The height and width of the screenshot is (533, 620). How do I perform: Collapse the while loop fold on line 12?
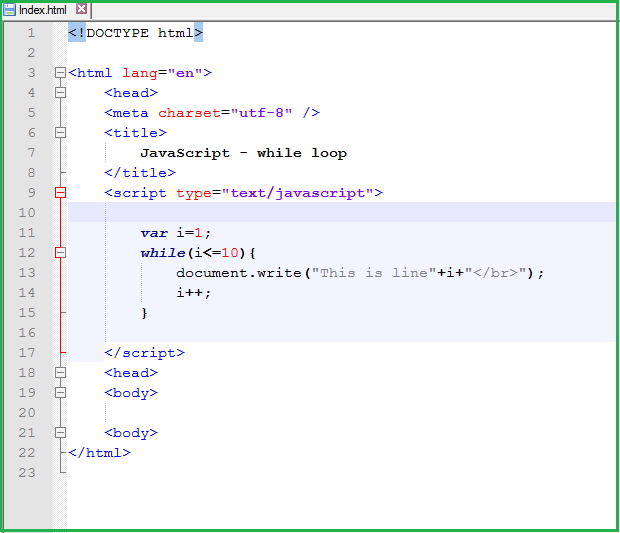[x=60, y=253]
